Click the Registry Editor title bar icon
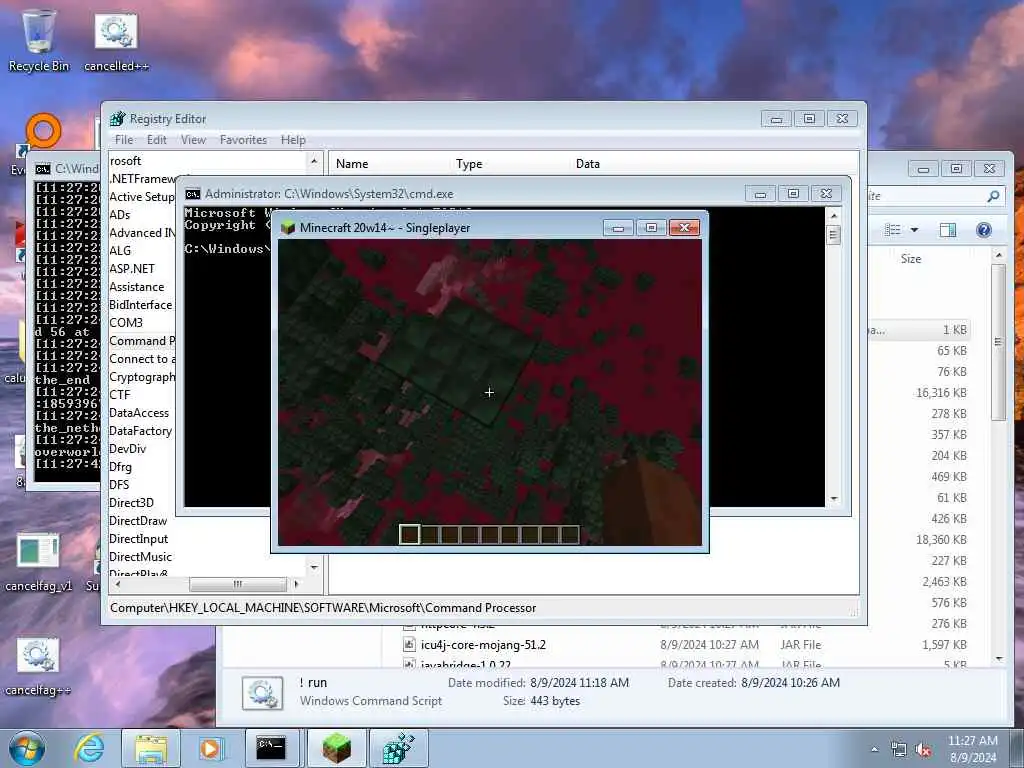The width and height of the screenshot is (1024, 768). click(x=118, y=118)
